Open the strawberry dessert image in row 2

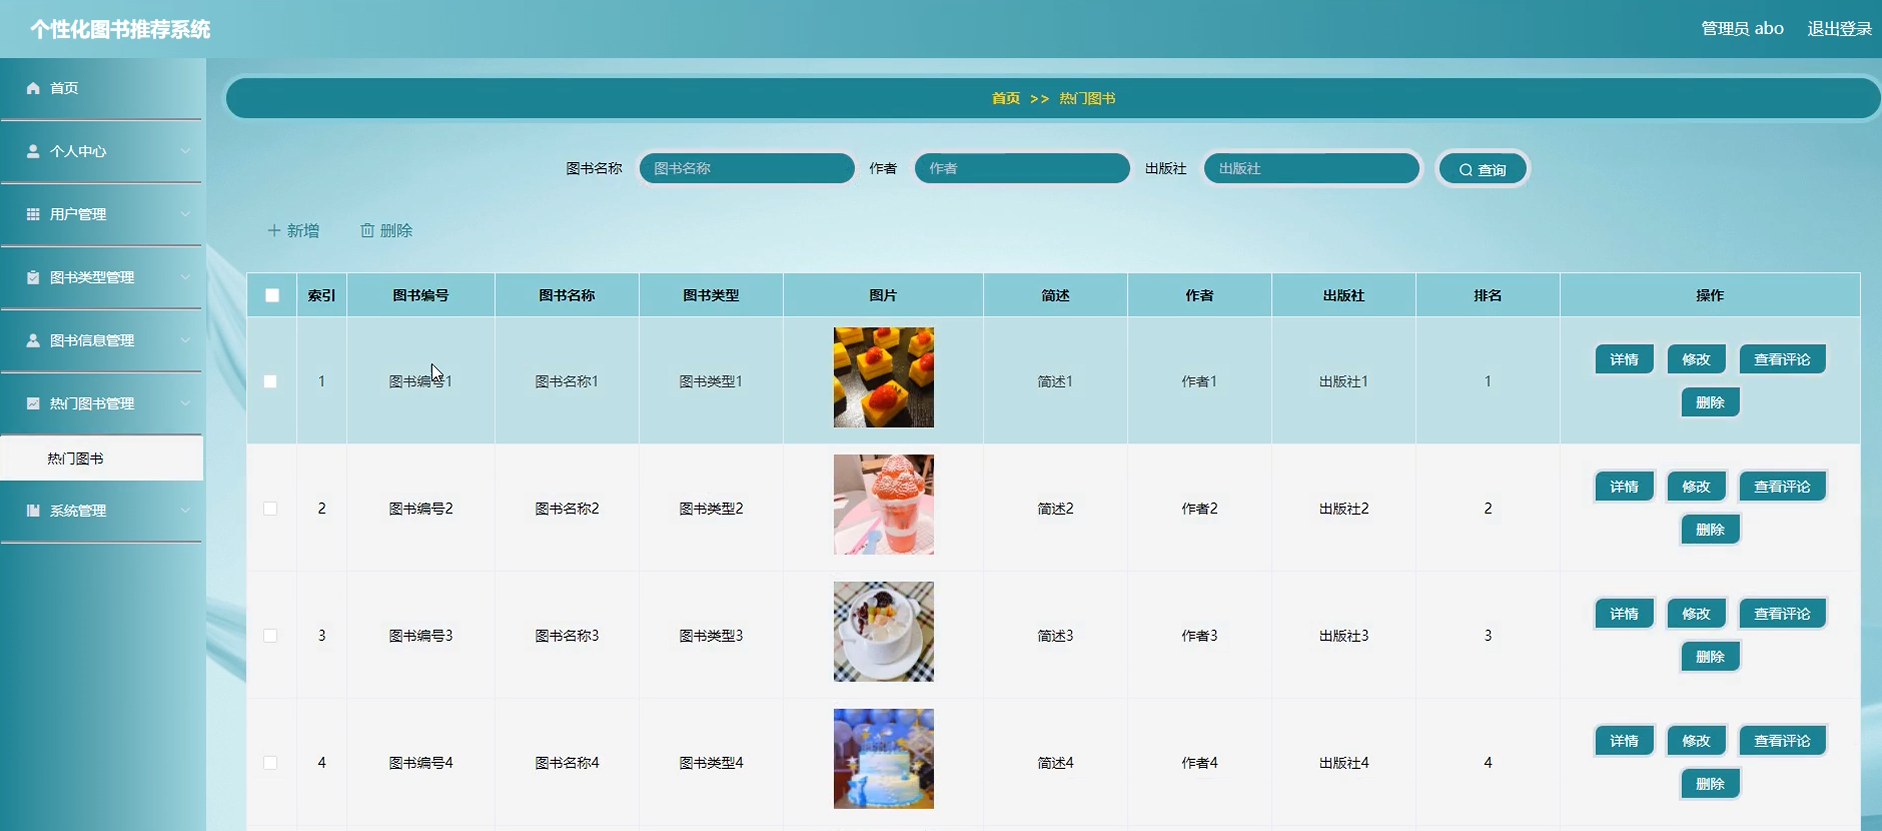click(884, 504)
